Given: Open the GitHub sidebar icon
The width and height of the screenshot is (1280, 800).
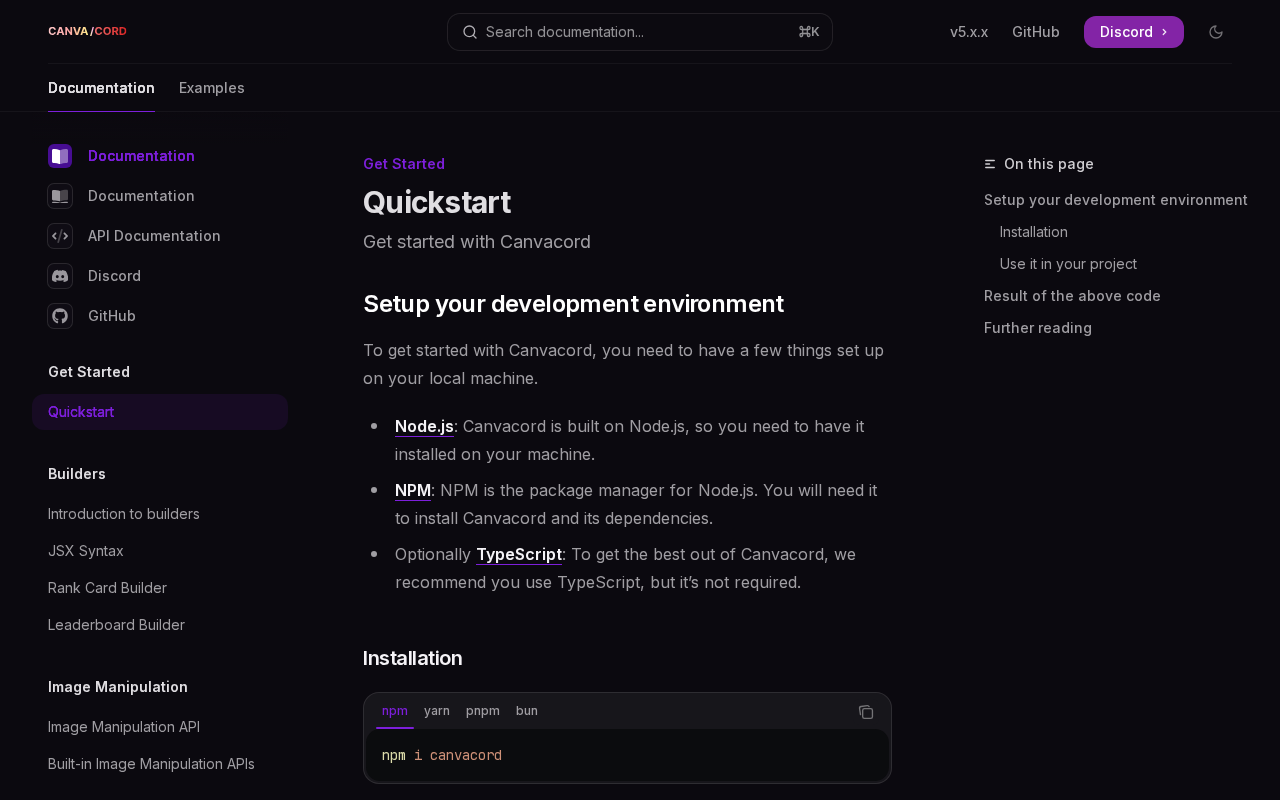Looking at the screenshot, I should click(60, 316).
